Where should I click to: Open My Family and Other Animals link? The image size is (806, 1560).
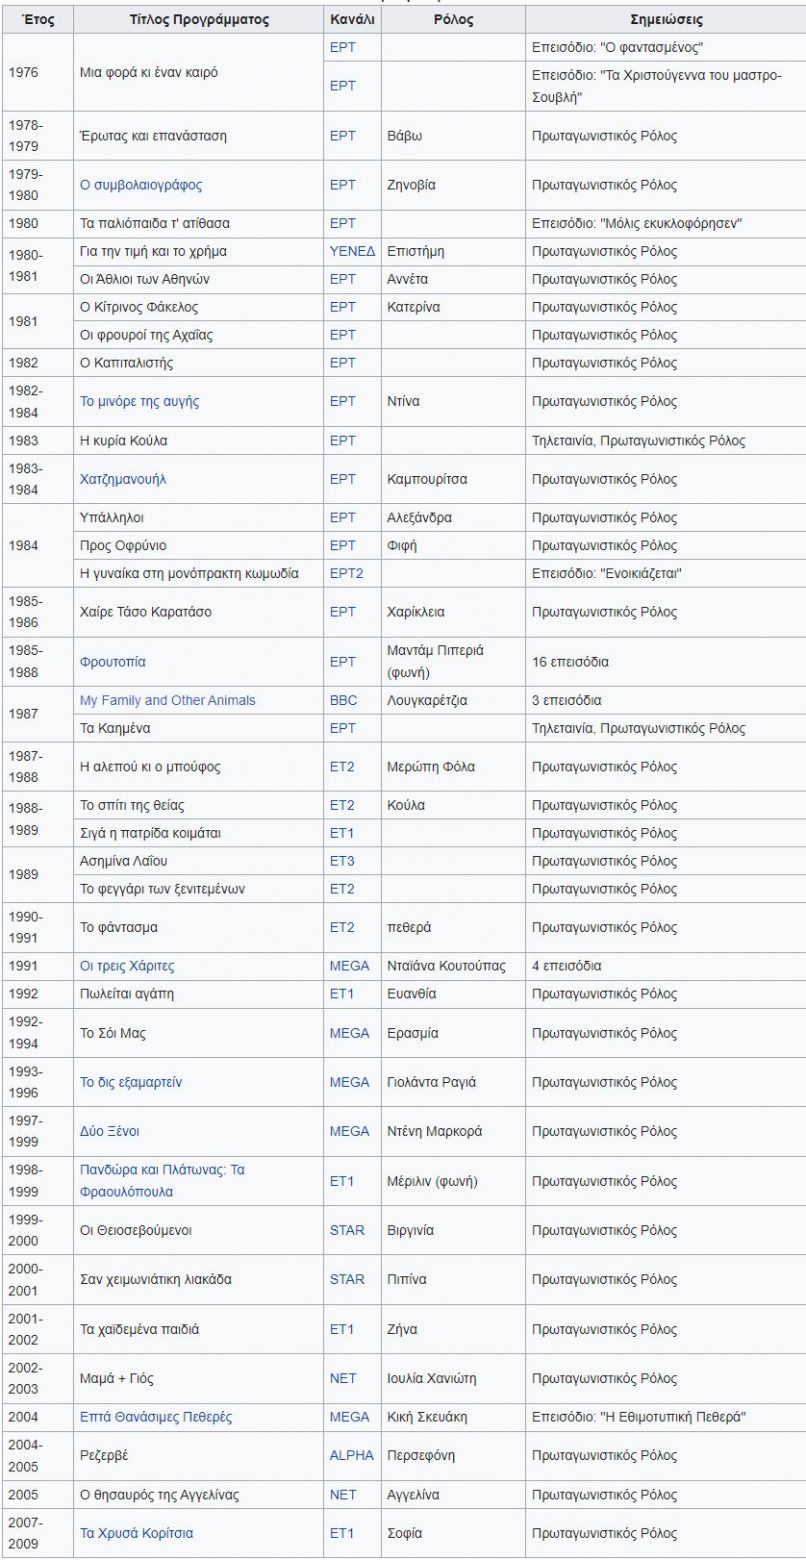pos(167,701)
